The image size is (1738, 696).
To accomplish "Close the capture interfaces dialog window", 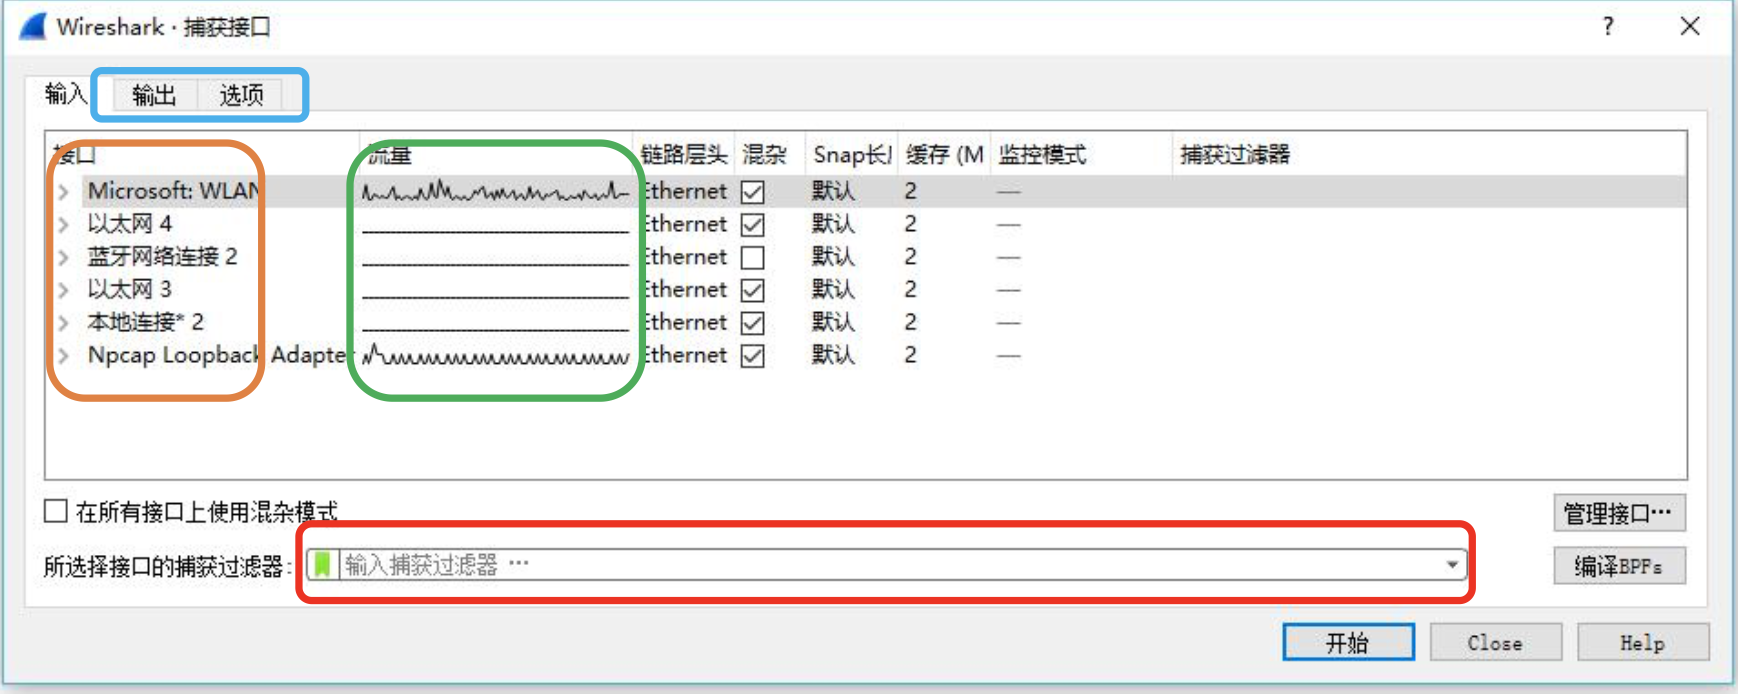I will tap(1690, 26).
